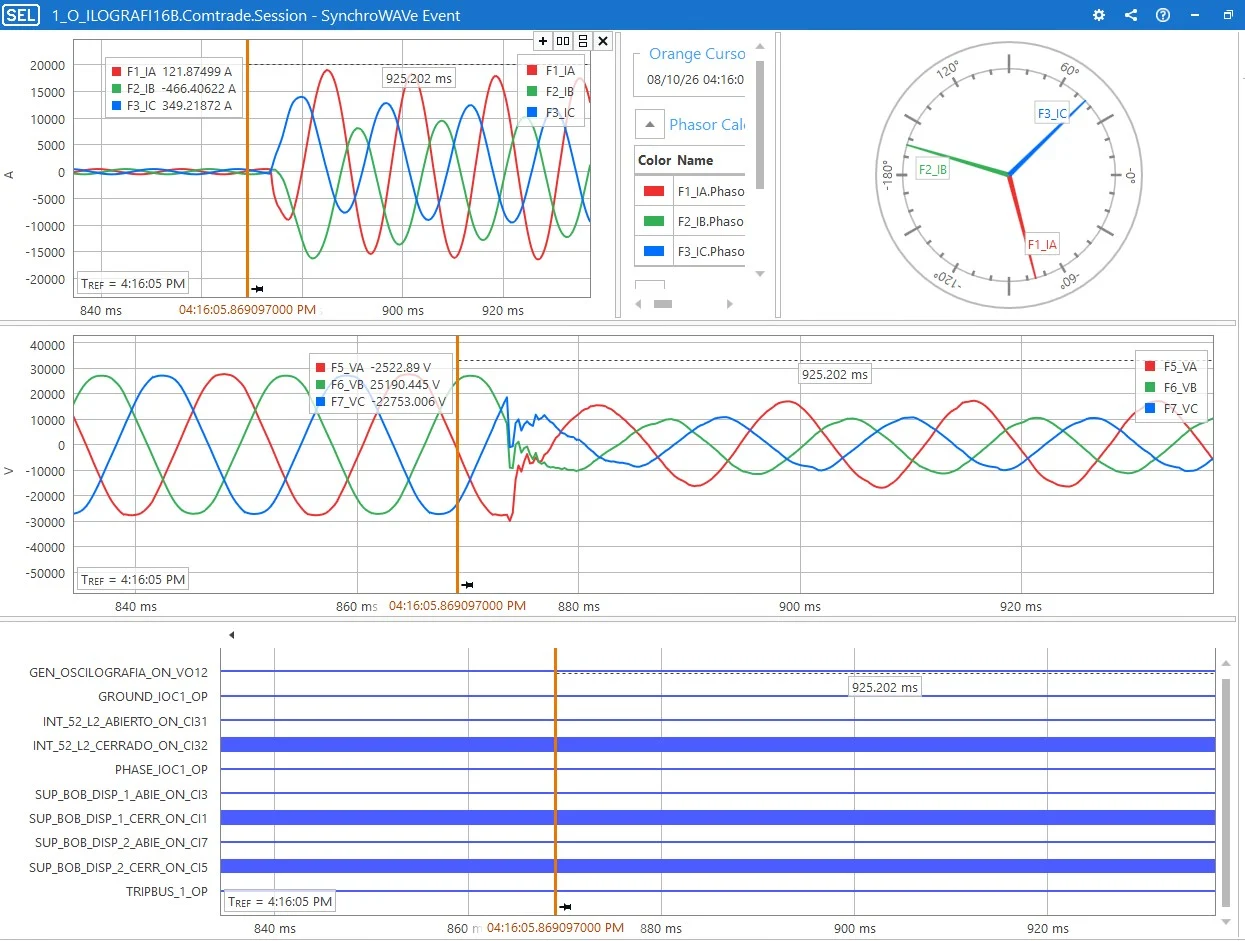Viewport: 1245px width, 941px height.
Task: Click the Phasor Calc heading text
Action: (707, 125)
